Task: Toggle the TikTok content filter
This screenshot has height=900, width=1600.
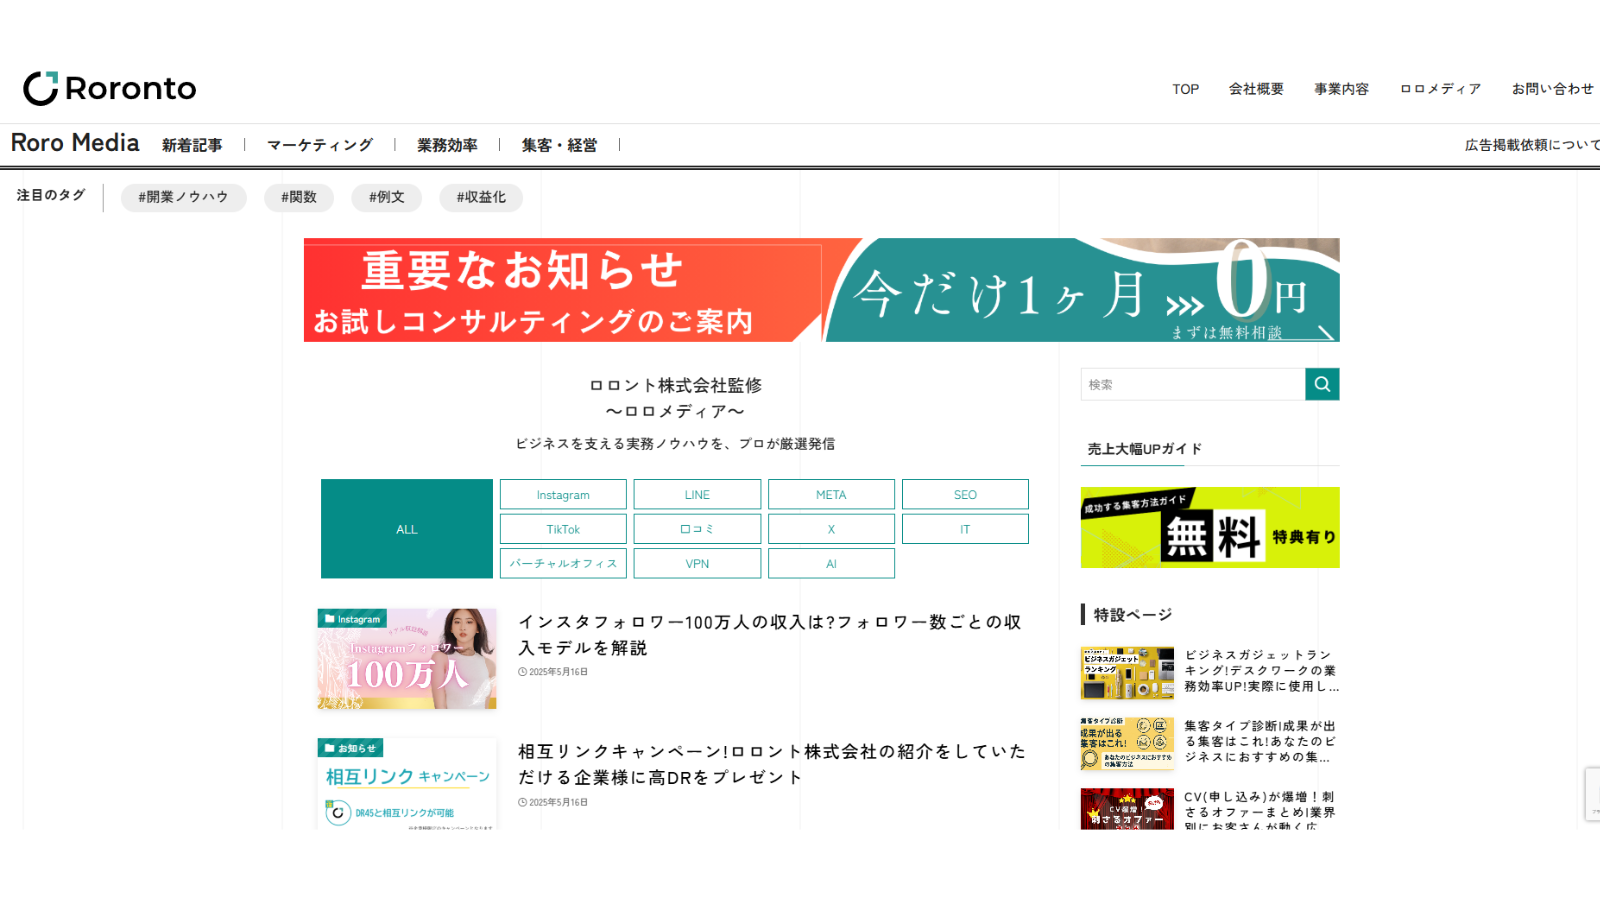Action: coord(562,528)
